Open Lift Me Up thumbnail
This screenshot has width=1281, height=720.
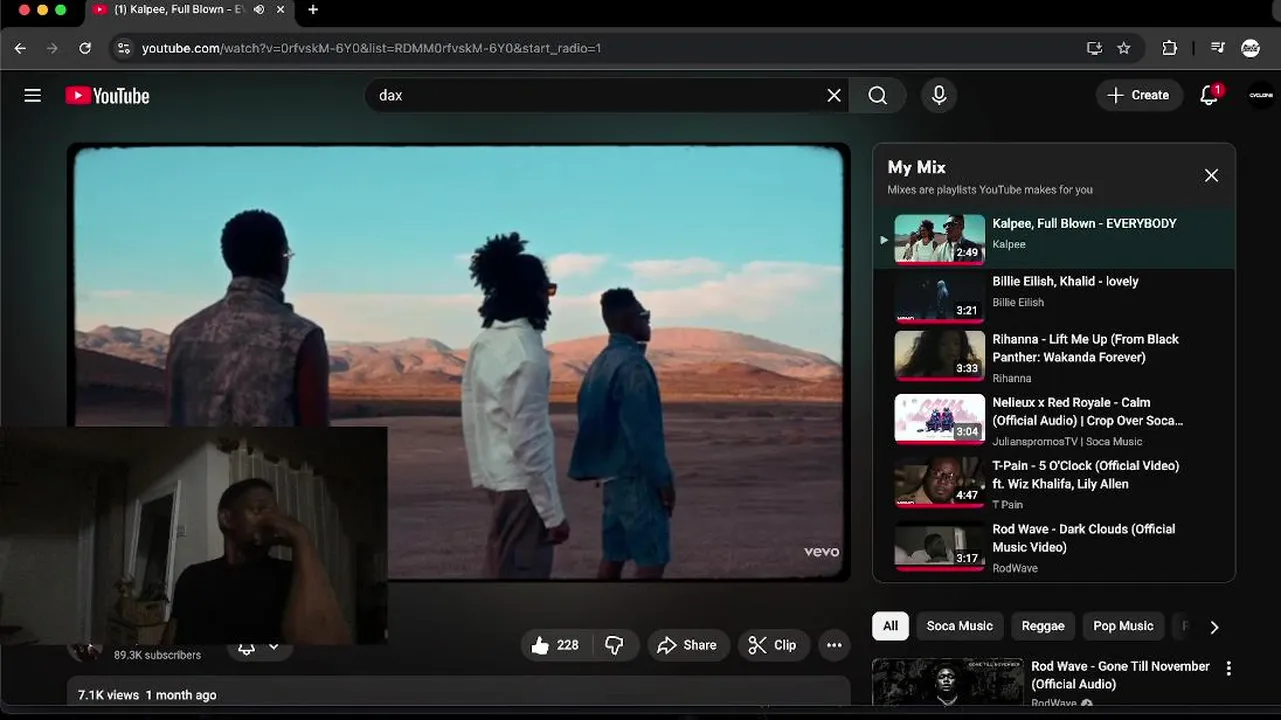click(939, 355)
